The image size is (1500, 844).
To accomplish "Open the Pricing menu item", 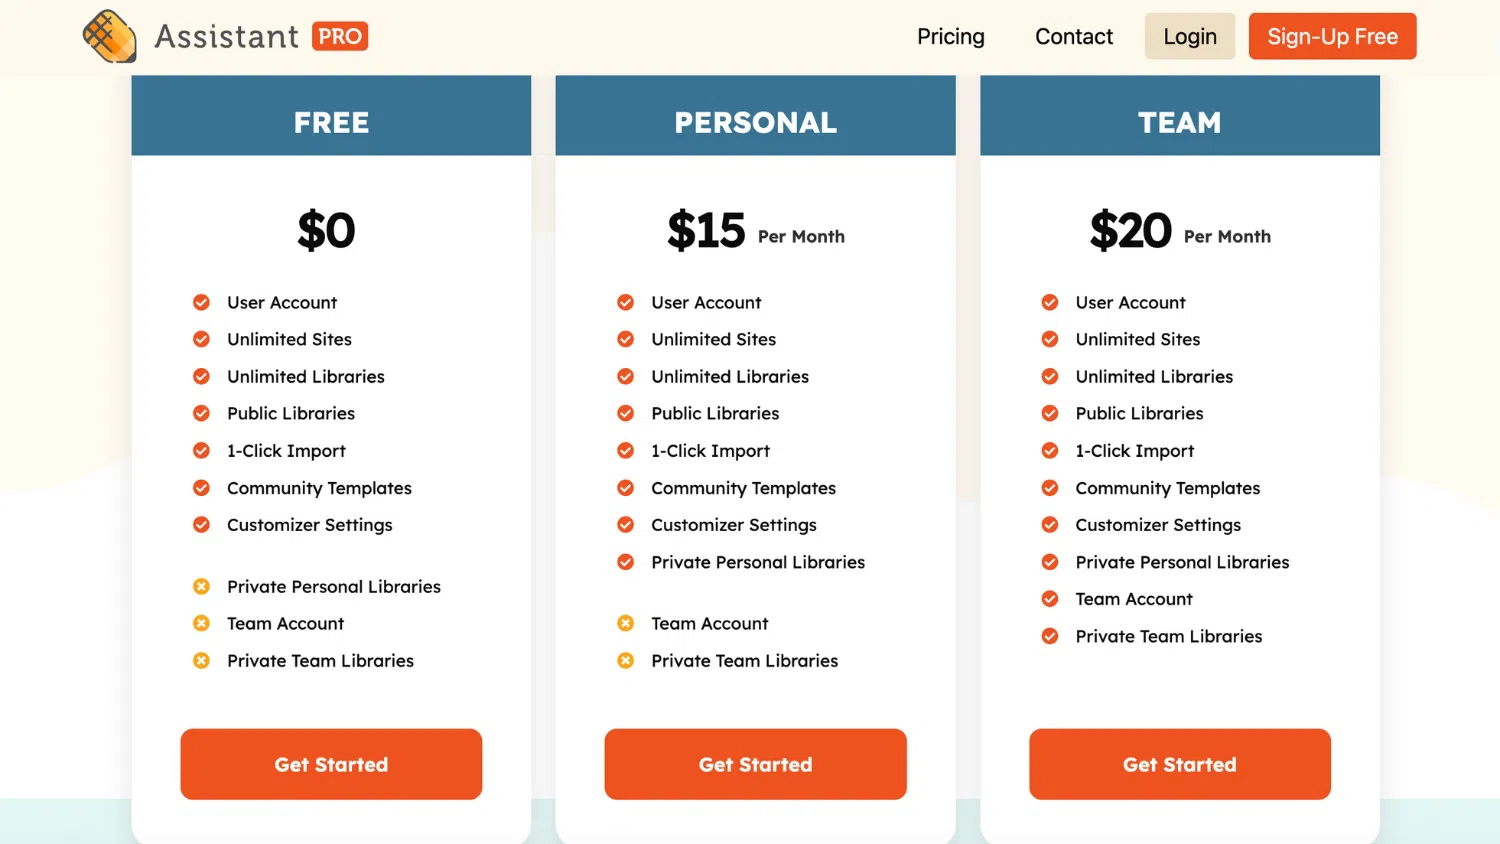I will pyautogui.click(x=951, y=37).
